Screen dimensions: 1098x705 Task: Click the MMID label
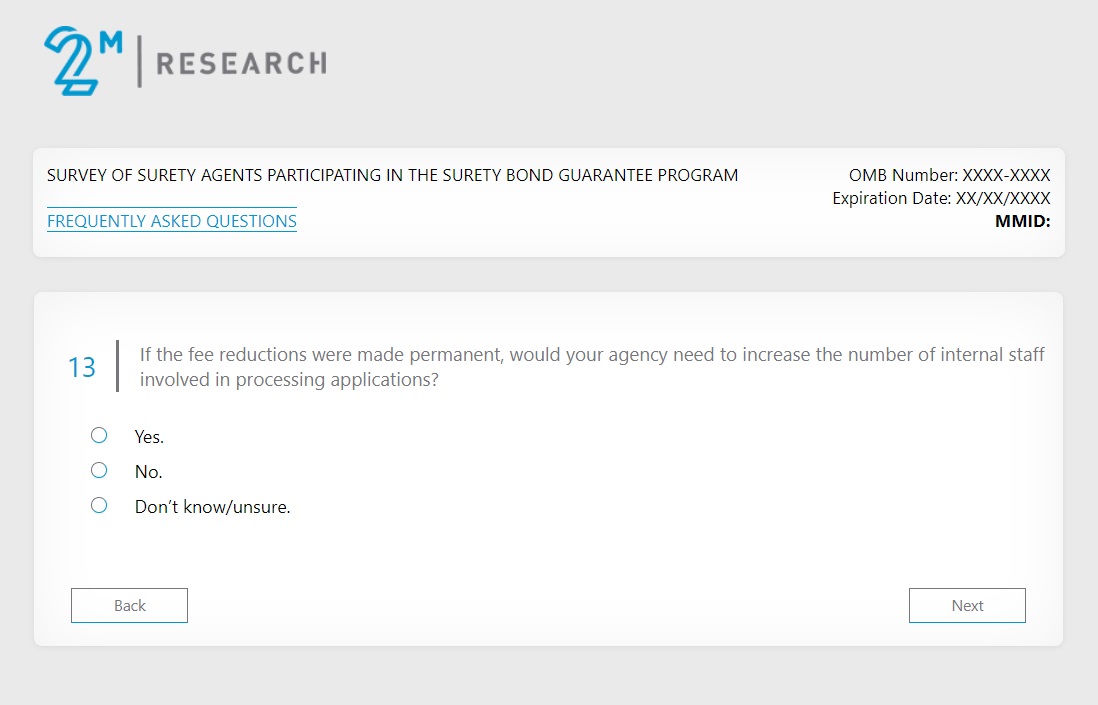[1022, 221]
